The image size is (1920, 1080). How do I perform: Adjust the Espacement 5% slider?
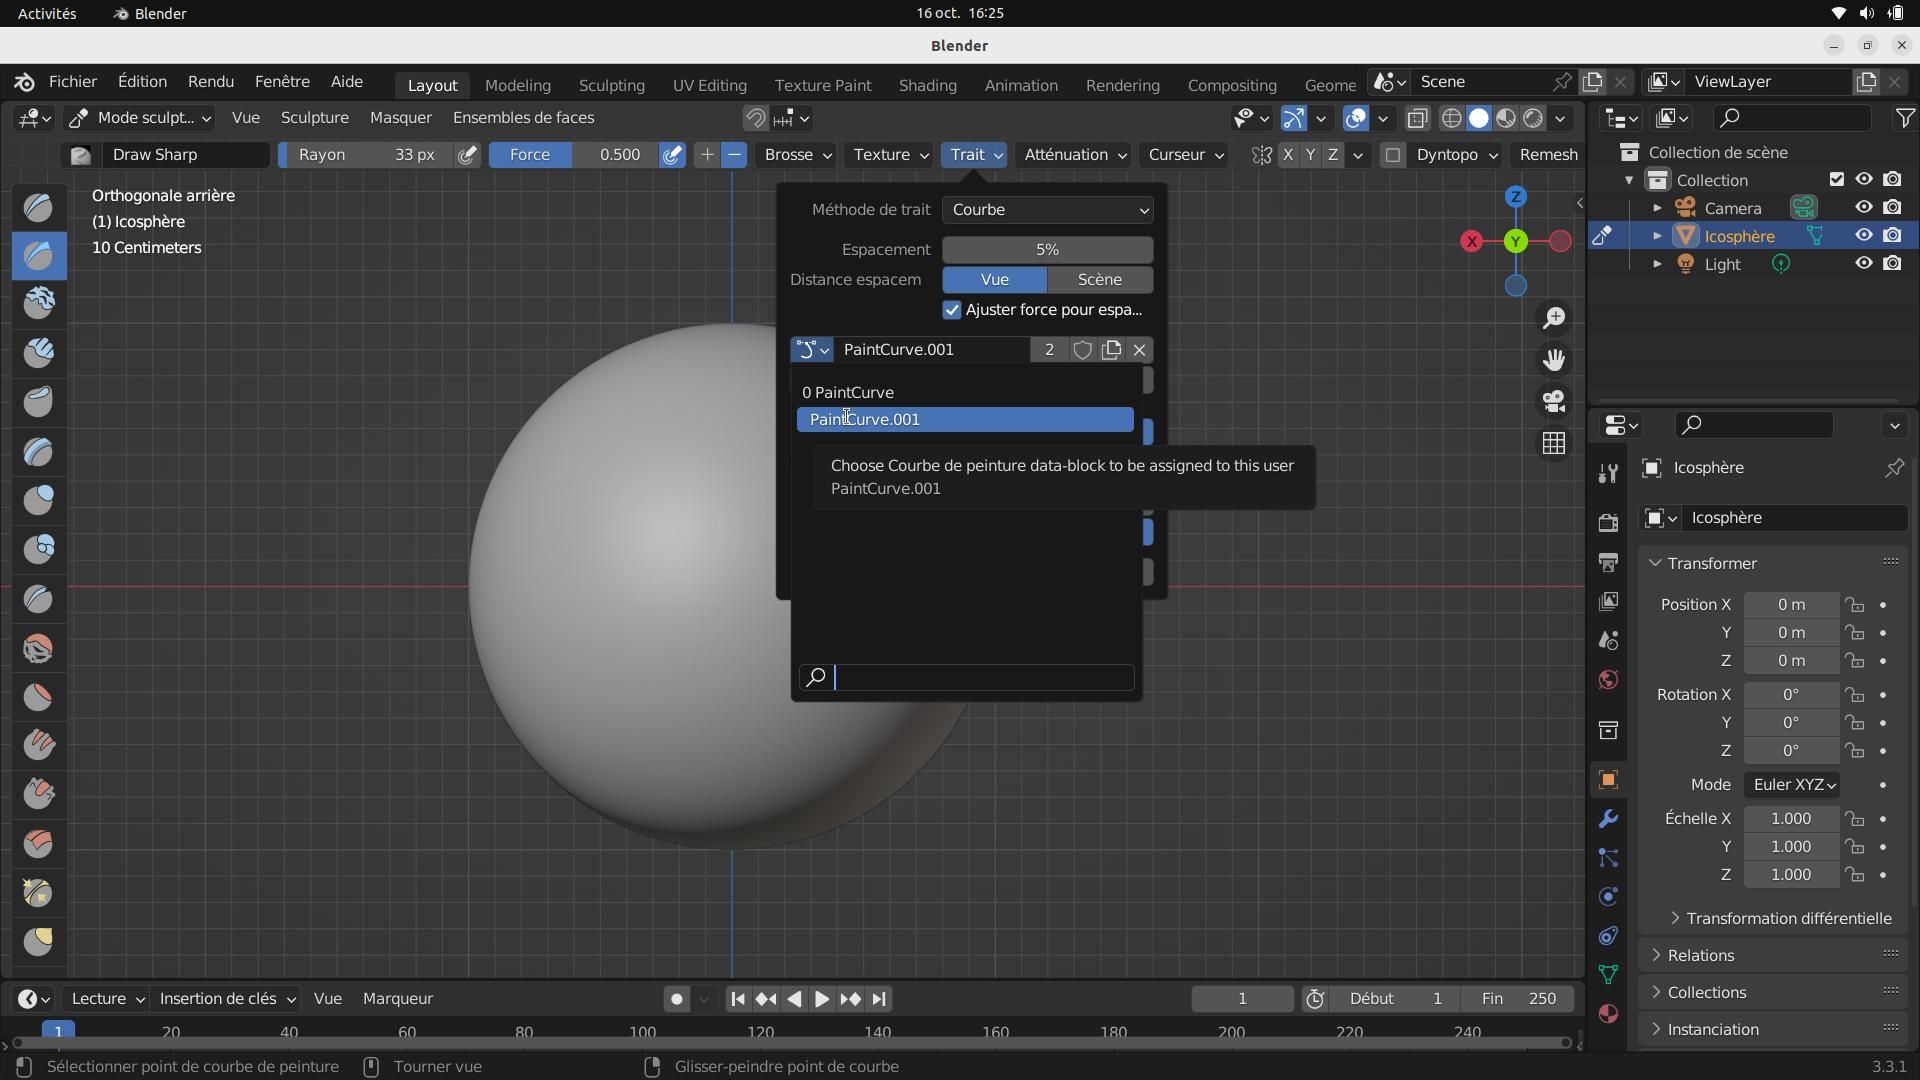coord(1047,250)
